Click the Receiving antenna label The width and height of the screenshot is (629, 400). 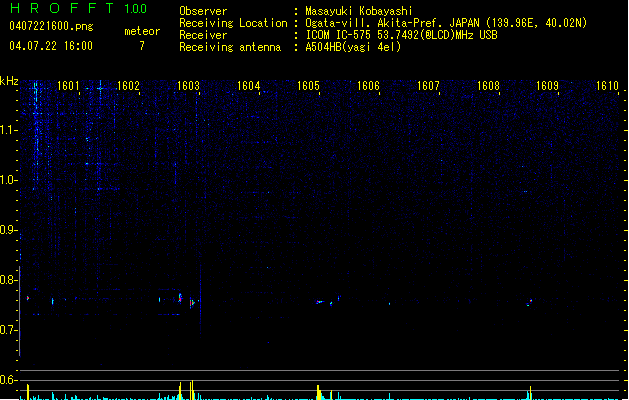click(x=230, y=47)
